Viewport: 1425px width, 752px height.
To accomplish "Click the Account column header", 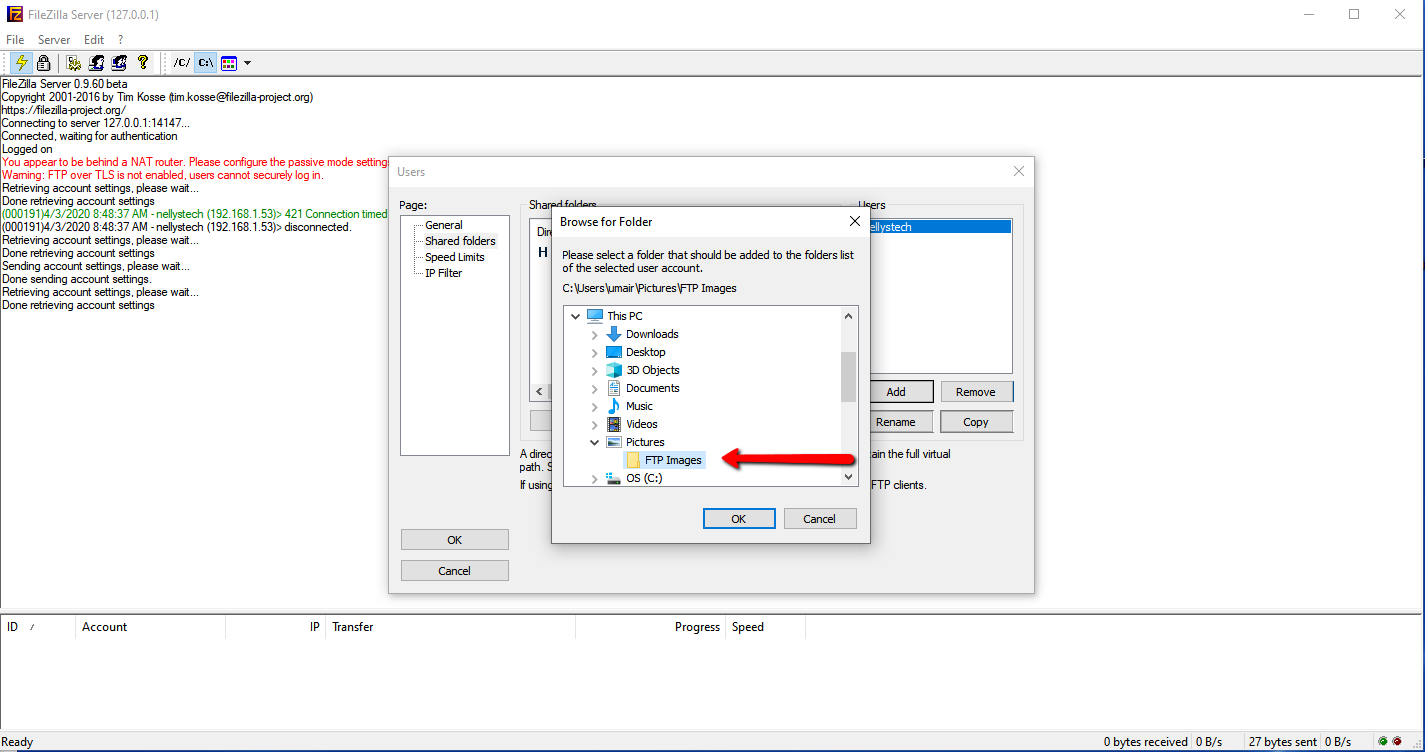I will click(x=151, y=627).
